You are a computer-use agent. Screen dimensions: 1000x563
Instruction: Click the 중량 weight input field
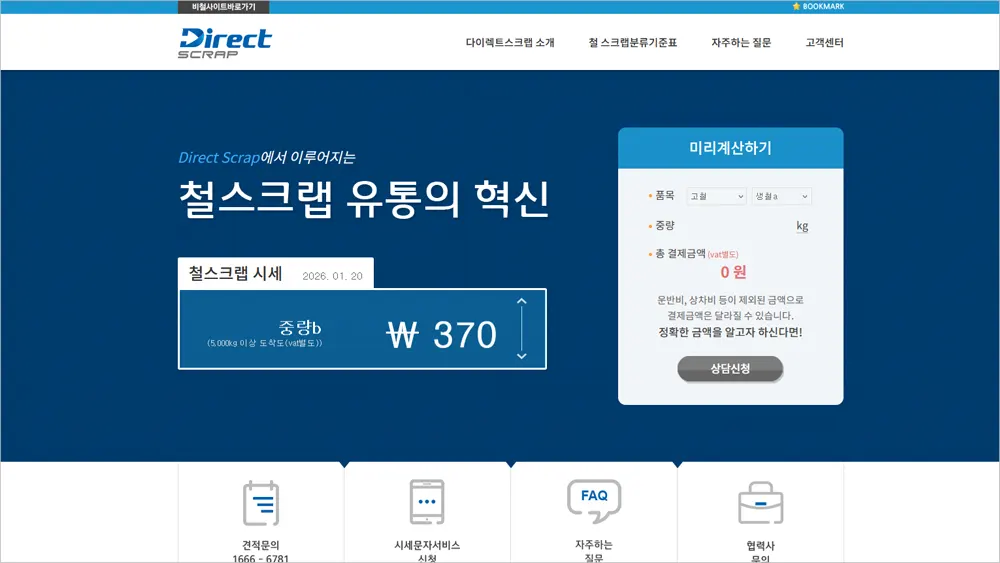(740, 226)
